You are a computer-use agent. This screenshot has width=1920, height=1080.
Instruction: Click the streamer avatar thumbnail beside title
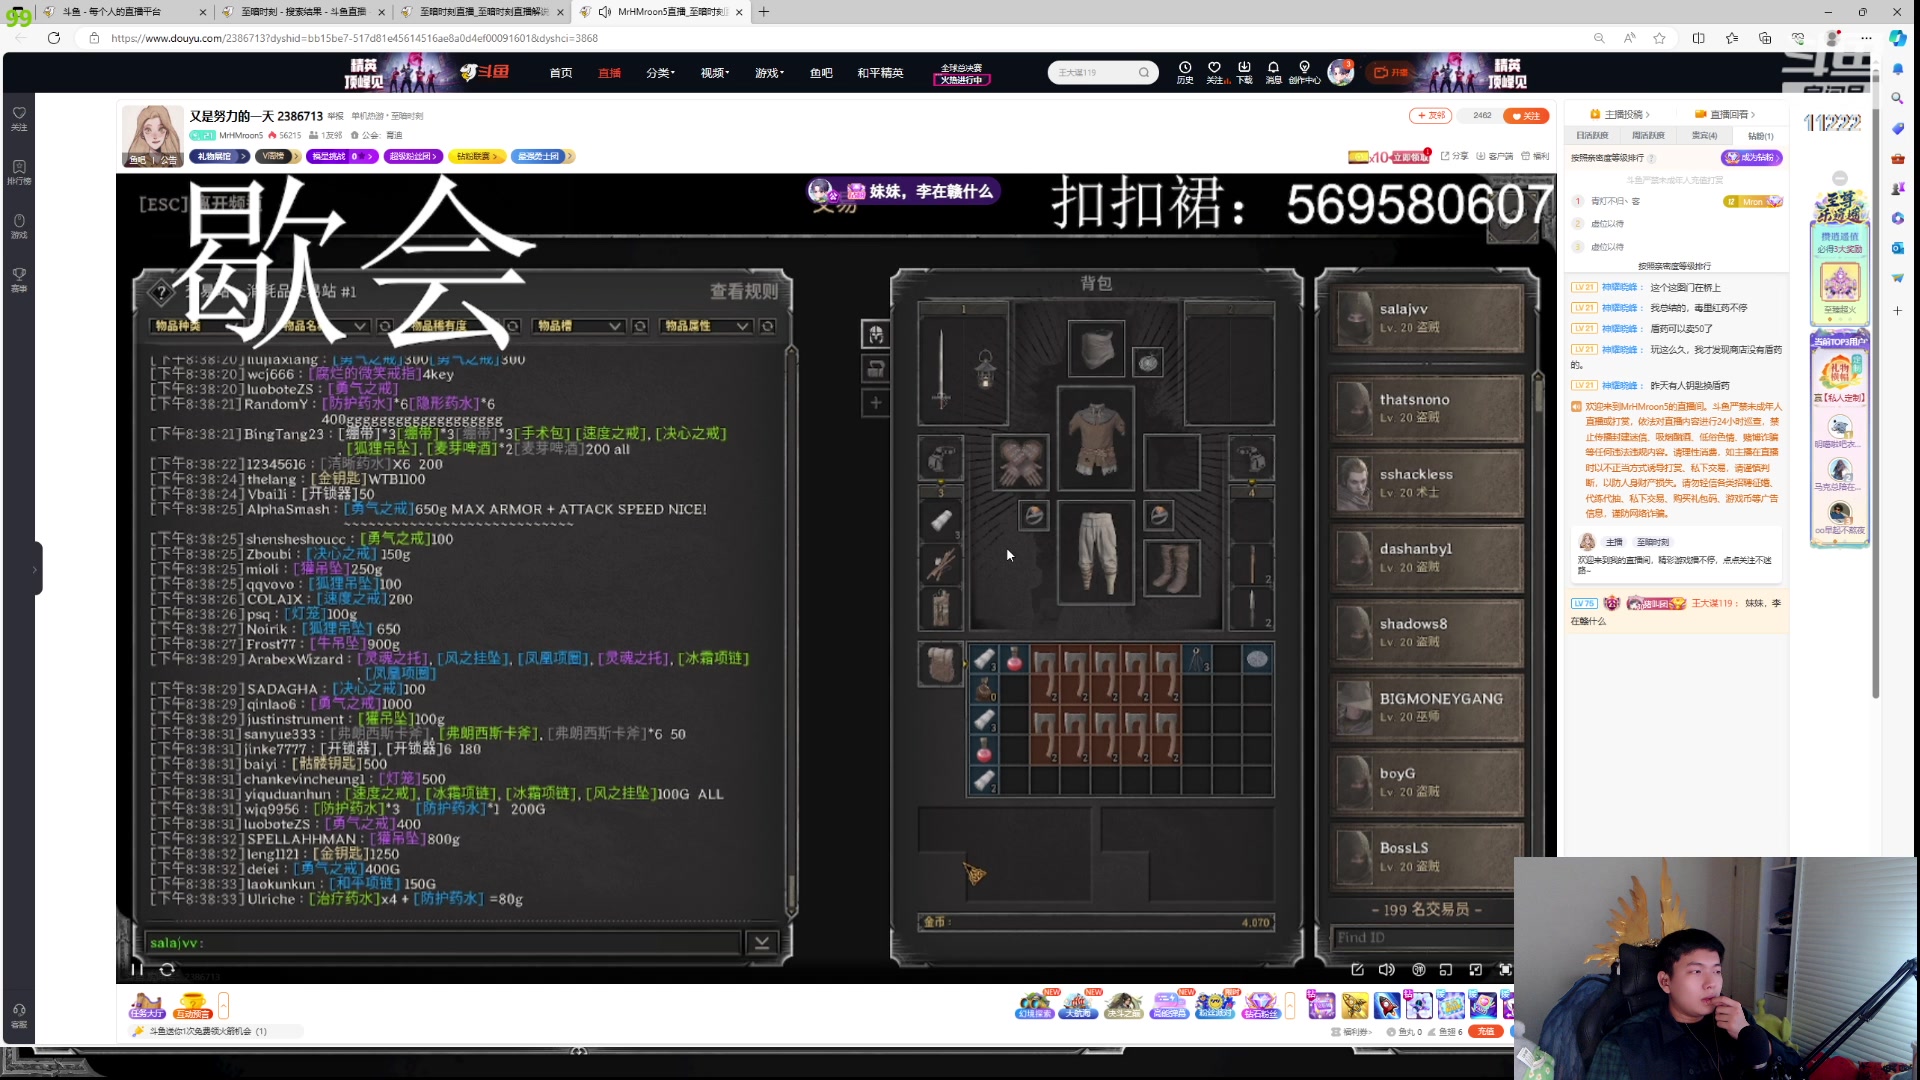[x=153, y=135]
